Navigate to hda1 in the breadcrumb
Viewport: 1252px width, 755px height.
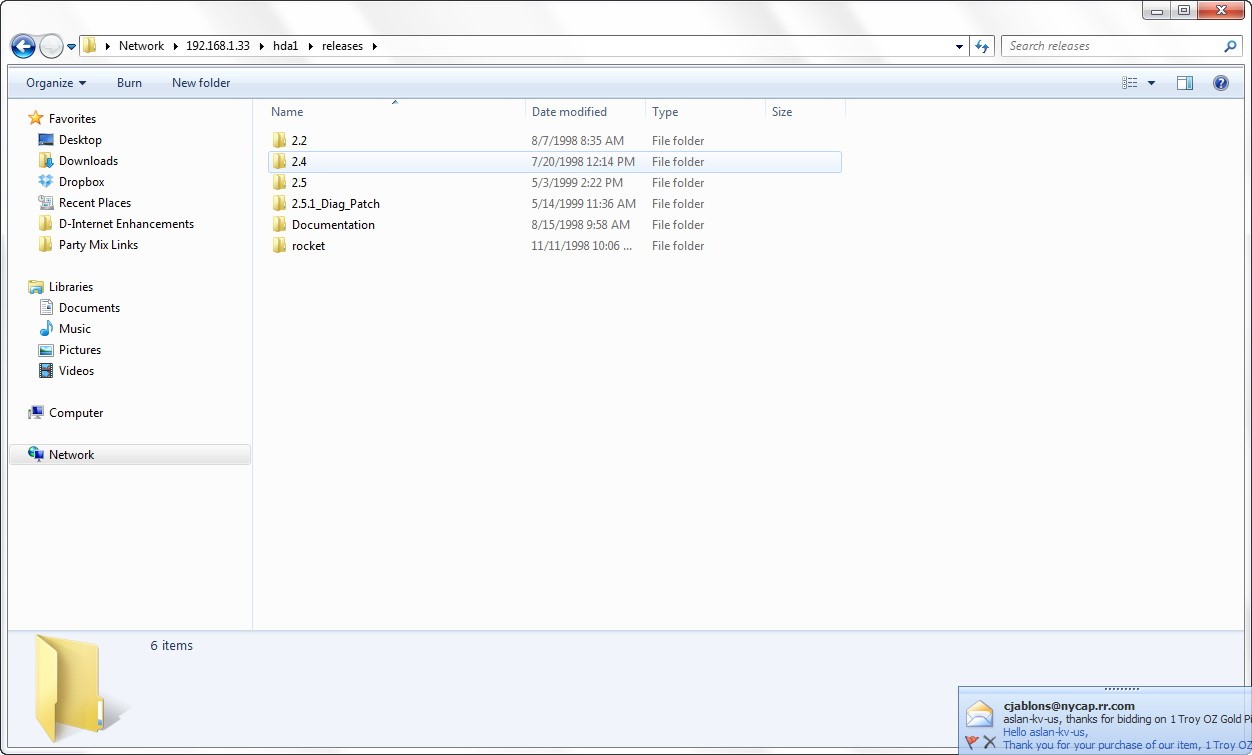pos(285,46)
